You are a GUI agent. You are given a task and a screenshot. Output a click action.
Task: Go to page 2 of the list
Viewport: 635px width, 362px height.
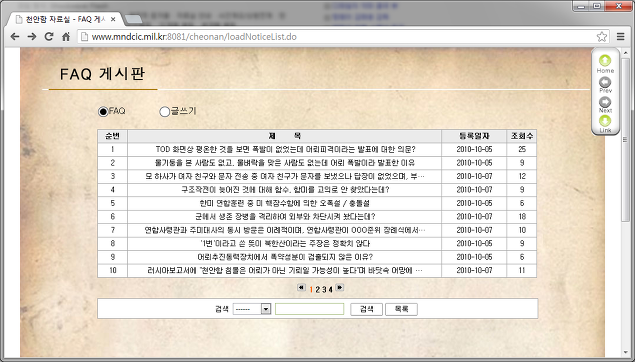point(318,290)
